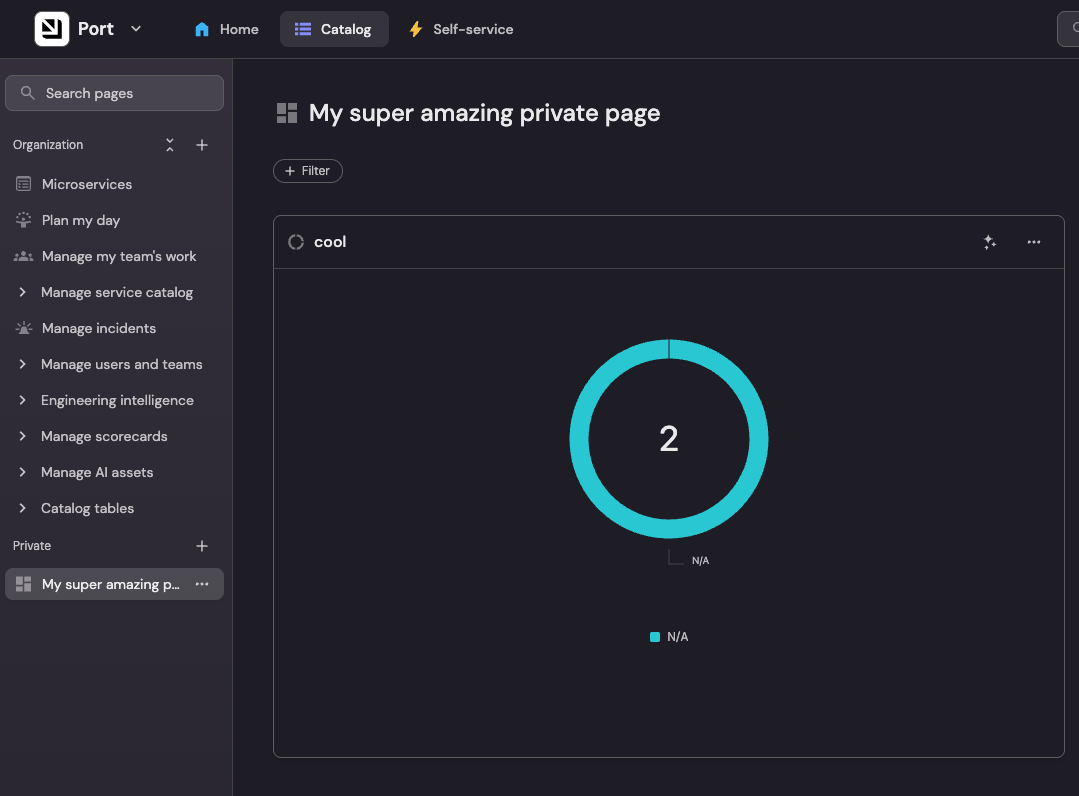Click the dashboard icon in Private page row

click(23, 584)
